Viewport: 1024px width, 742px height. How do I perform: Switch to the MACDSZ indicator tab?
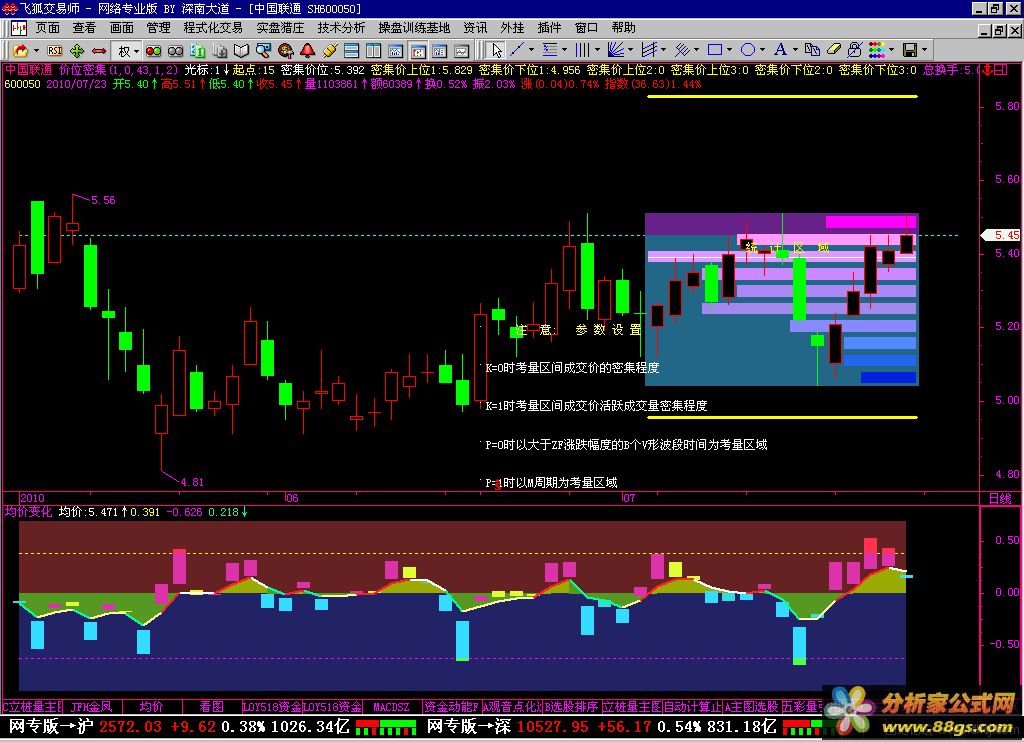pyautogui.click(x=391, y=707)
